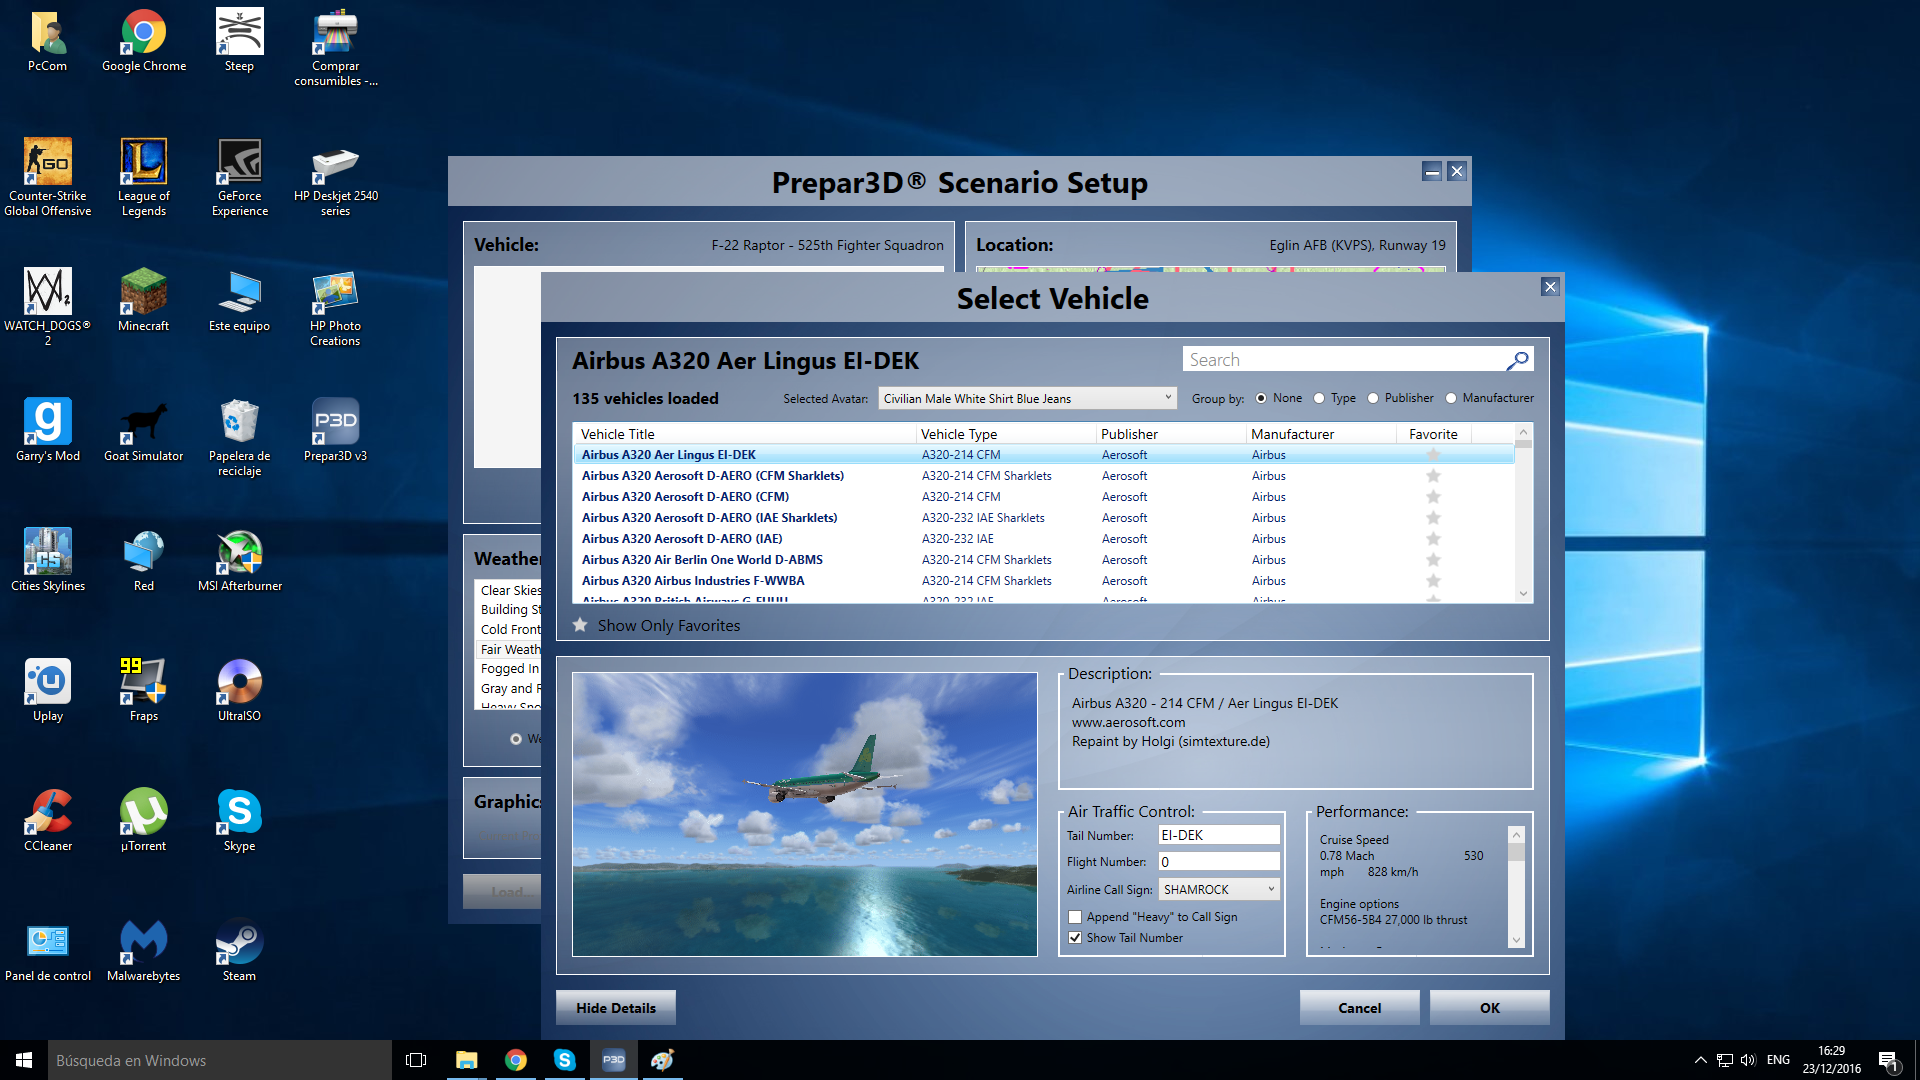Click vehicle list scrollbar down arrow
Screen dimensions: 1920x1080
pos(1524,593)
